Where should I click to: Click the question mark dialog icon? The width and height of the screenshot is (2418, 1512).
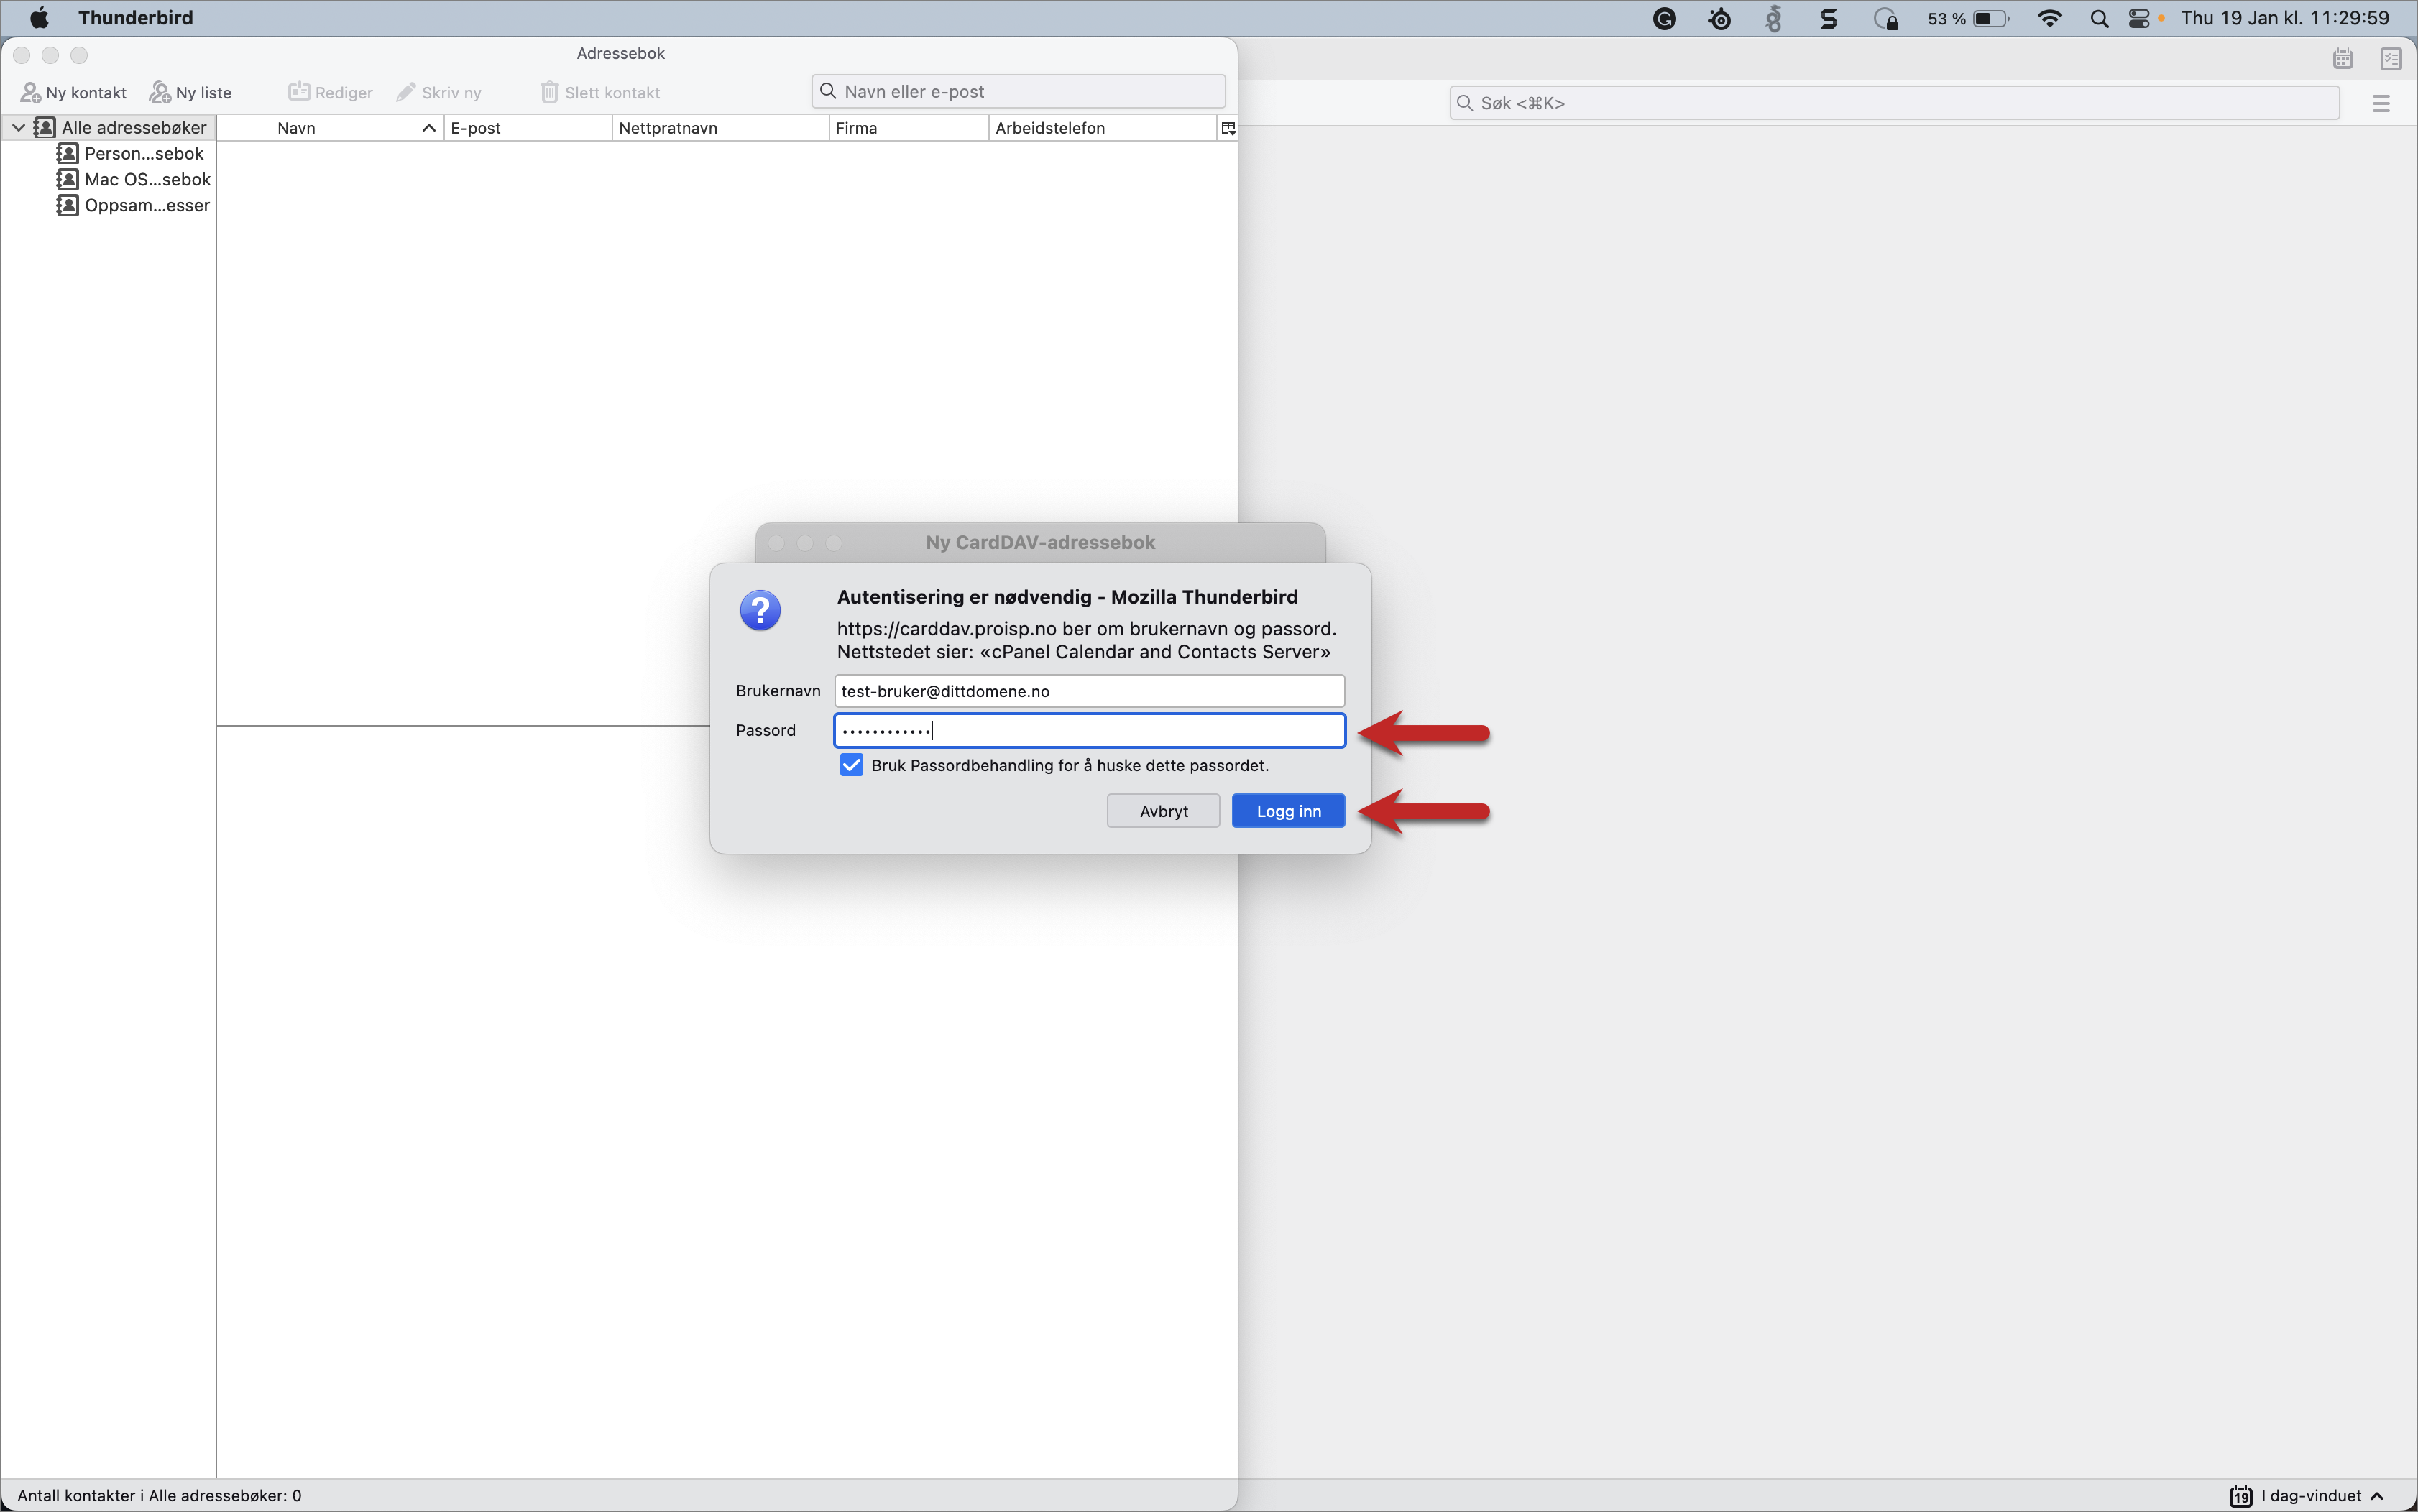tap(760, 610)
